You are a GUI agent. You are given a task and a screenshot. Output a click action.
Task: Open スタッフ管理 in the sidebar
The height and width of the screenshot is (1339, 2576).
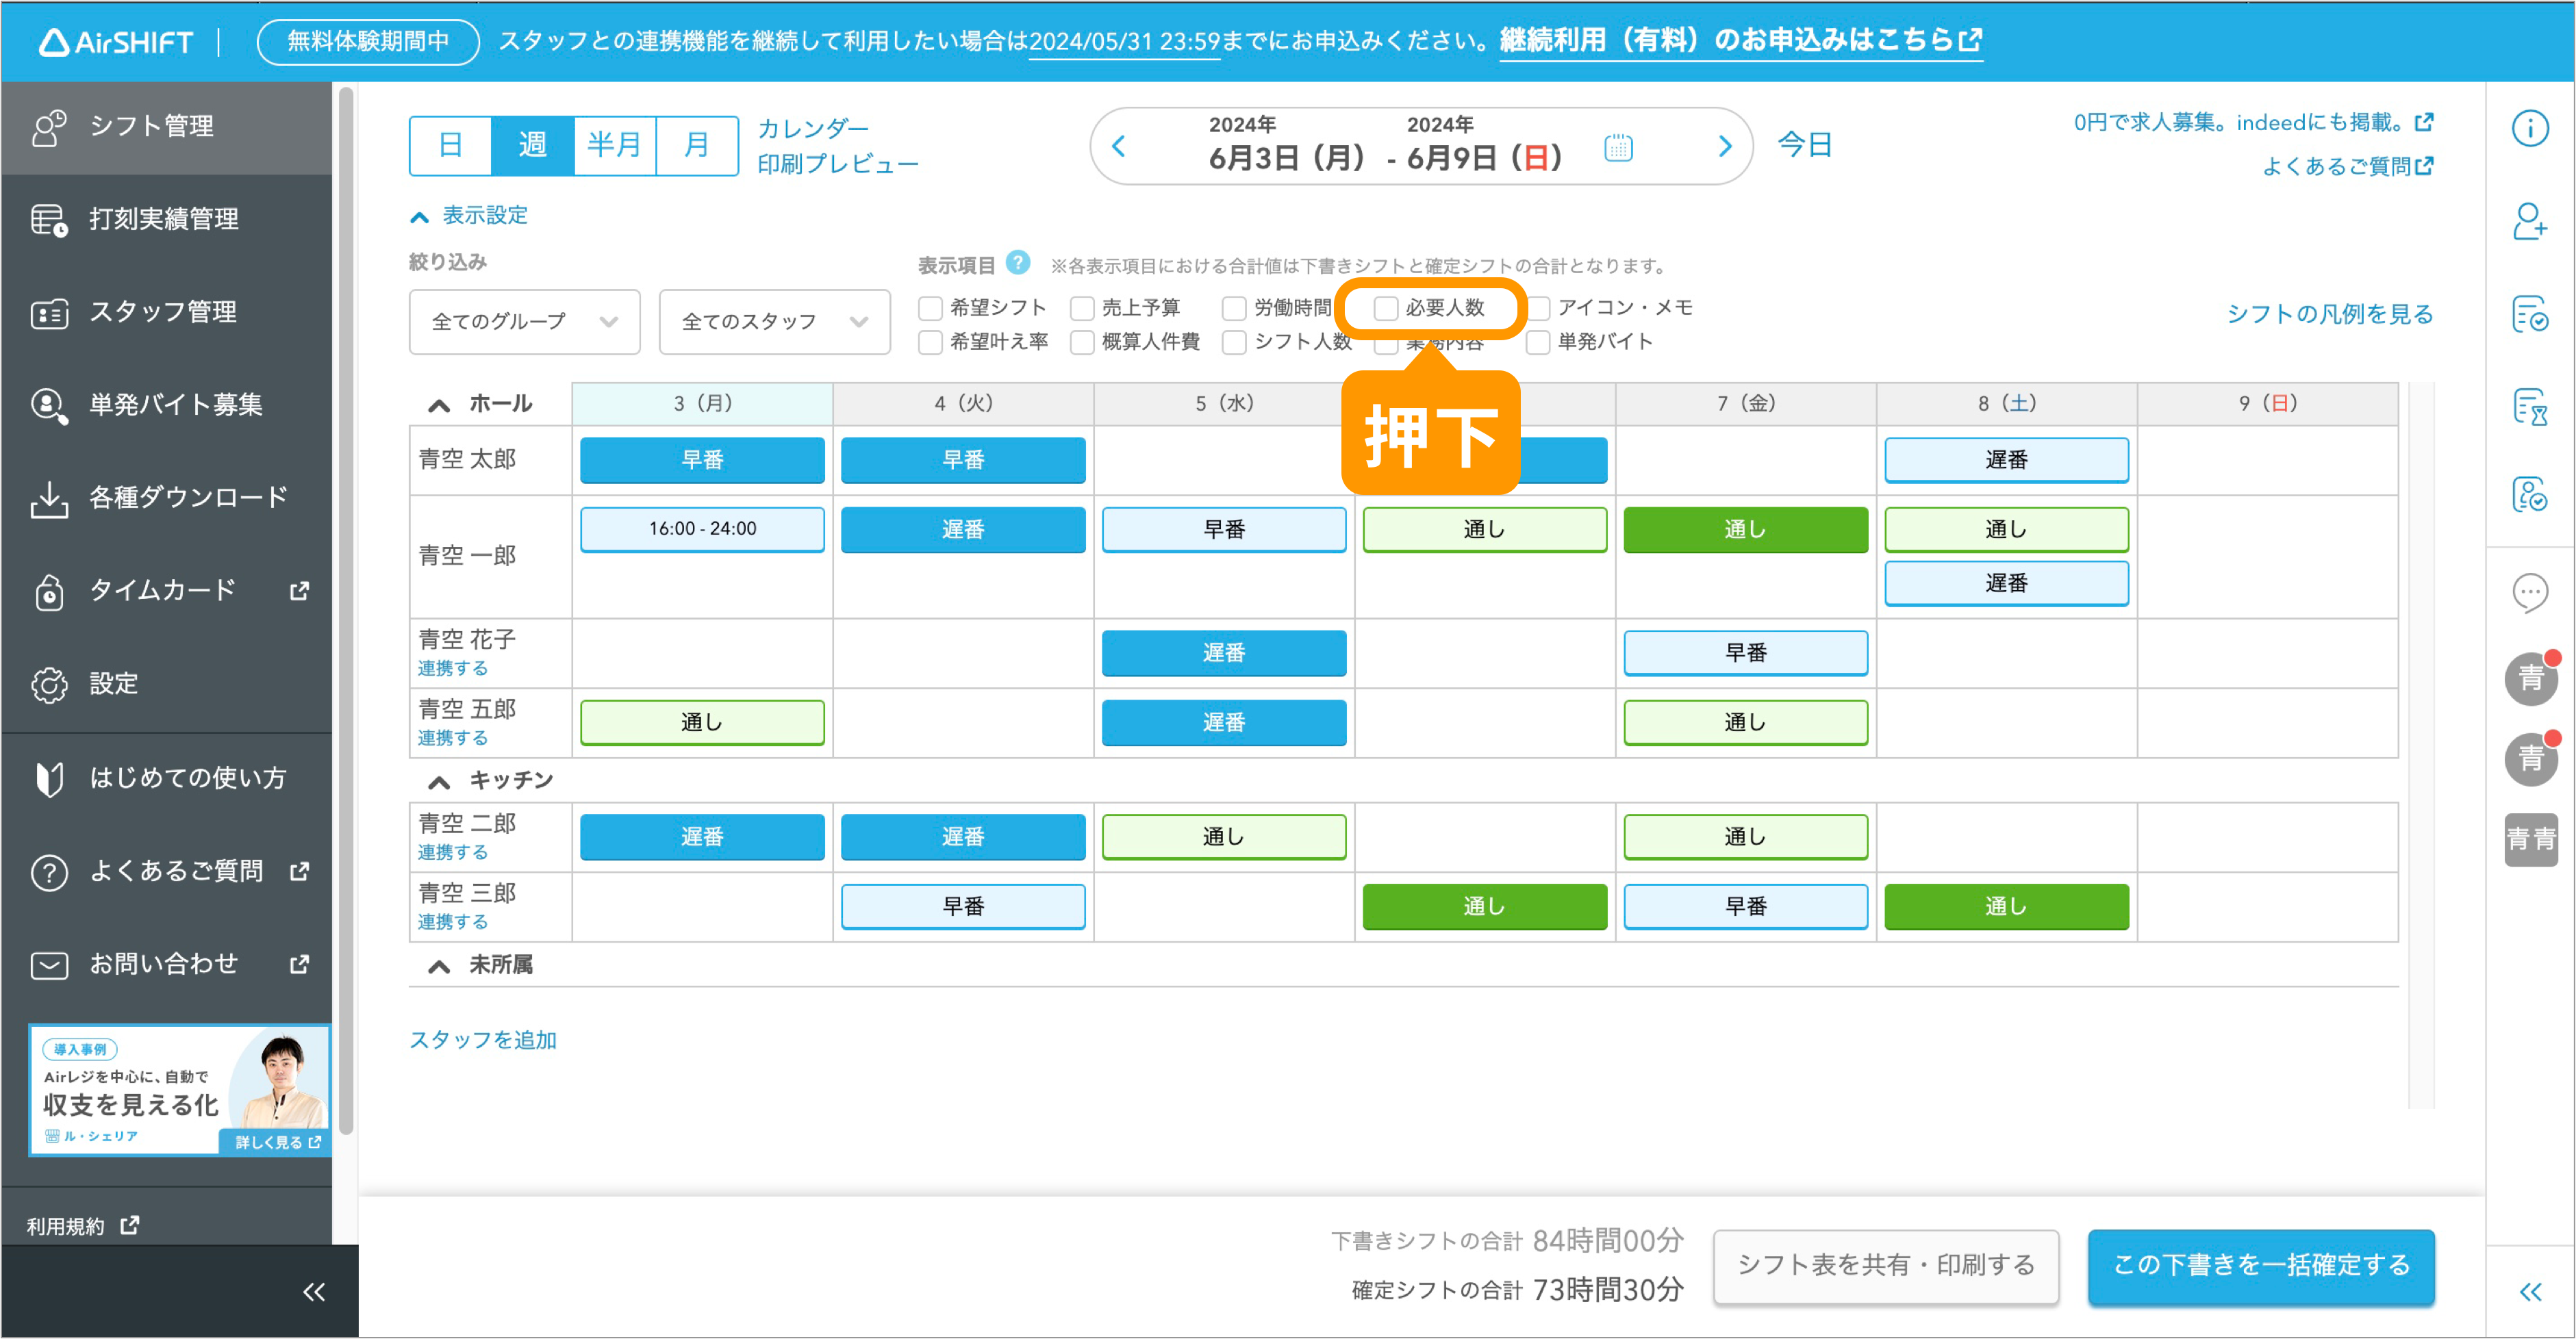[166, 312]
